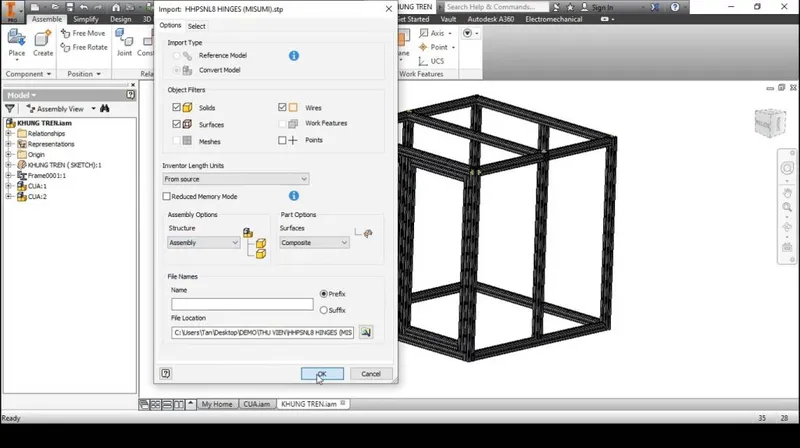Uncheck the Surfaces object filter
800x448 pixels.
pyautogui.click(x=177, y=124)
